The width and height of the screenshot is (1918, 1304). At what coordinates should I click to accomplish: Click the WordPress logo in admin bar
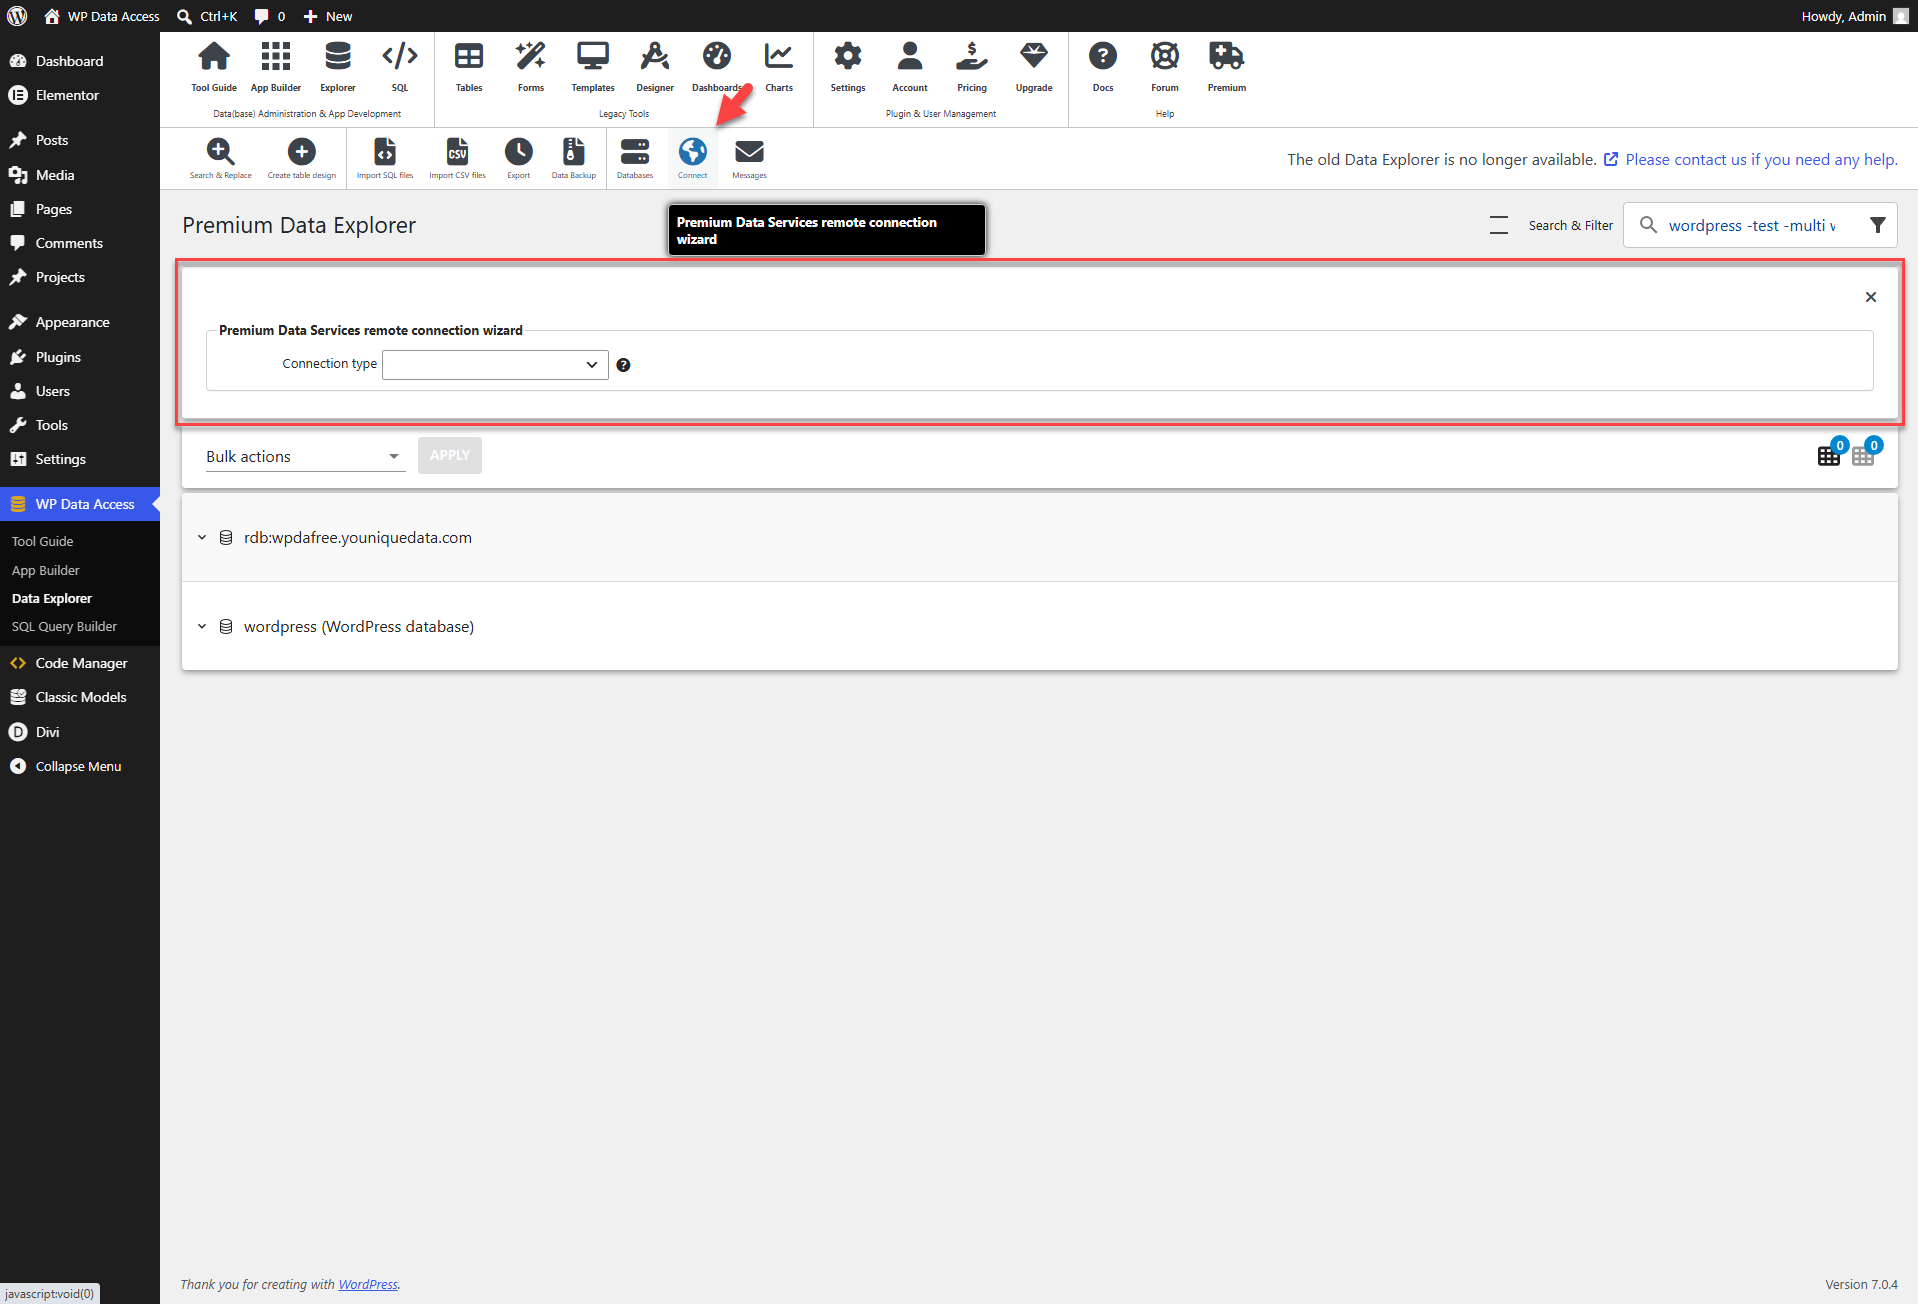point(17,16)
